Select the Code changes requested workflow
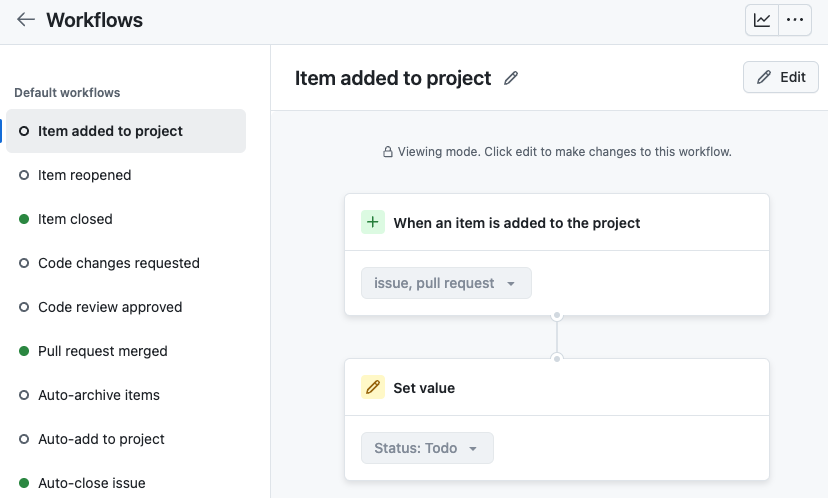Screen dimensions: 828x498 click(126, 263)
